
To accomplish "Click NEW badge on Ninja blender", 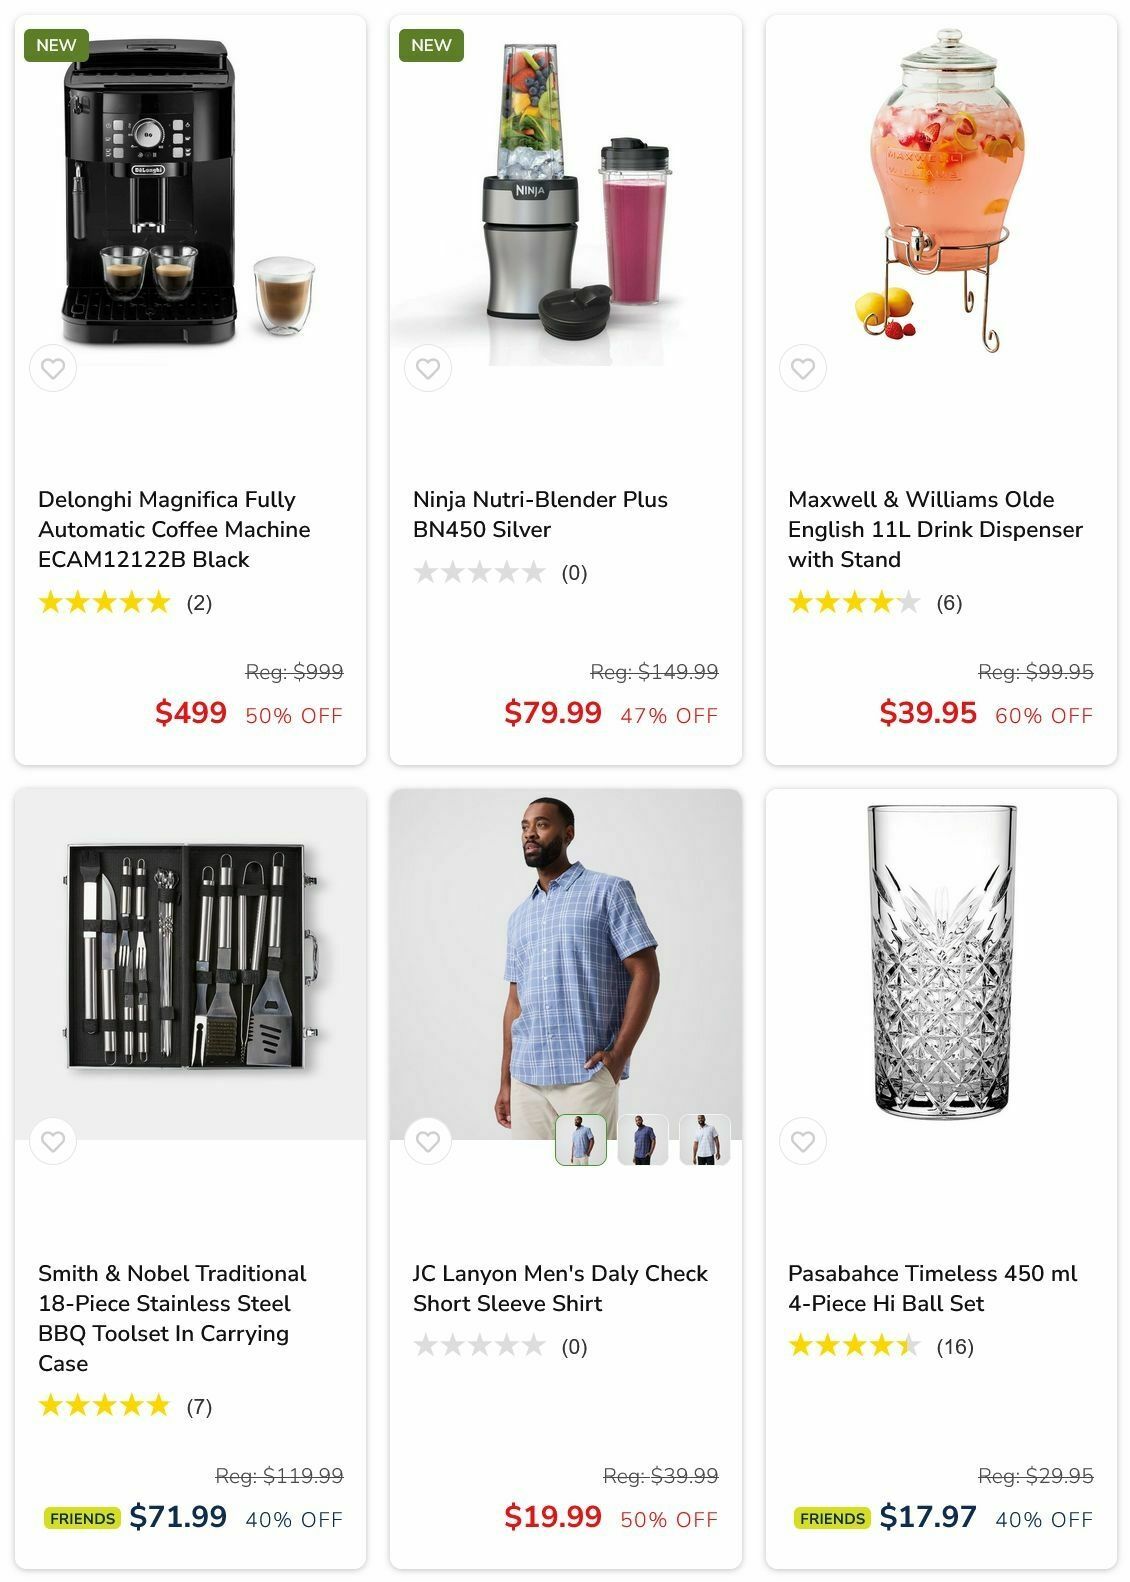I will coord(431,45).
